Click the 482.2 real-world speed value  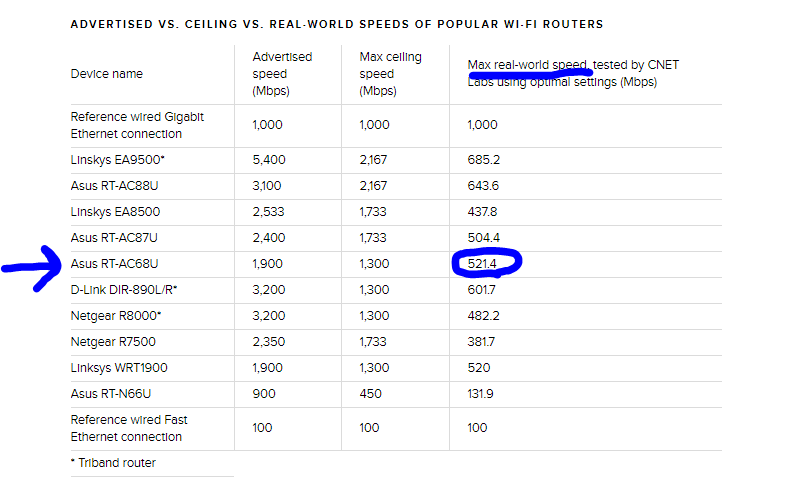click(483, 316)
